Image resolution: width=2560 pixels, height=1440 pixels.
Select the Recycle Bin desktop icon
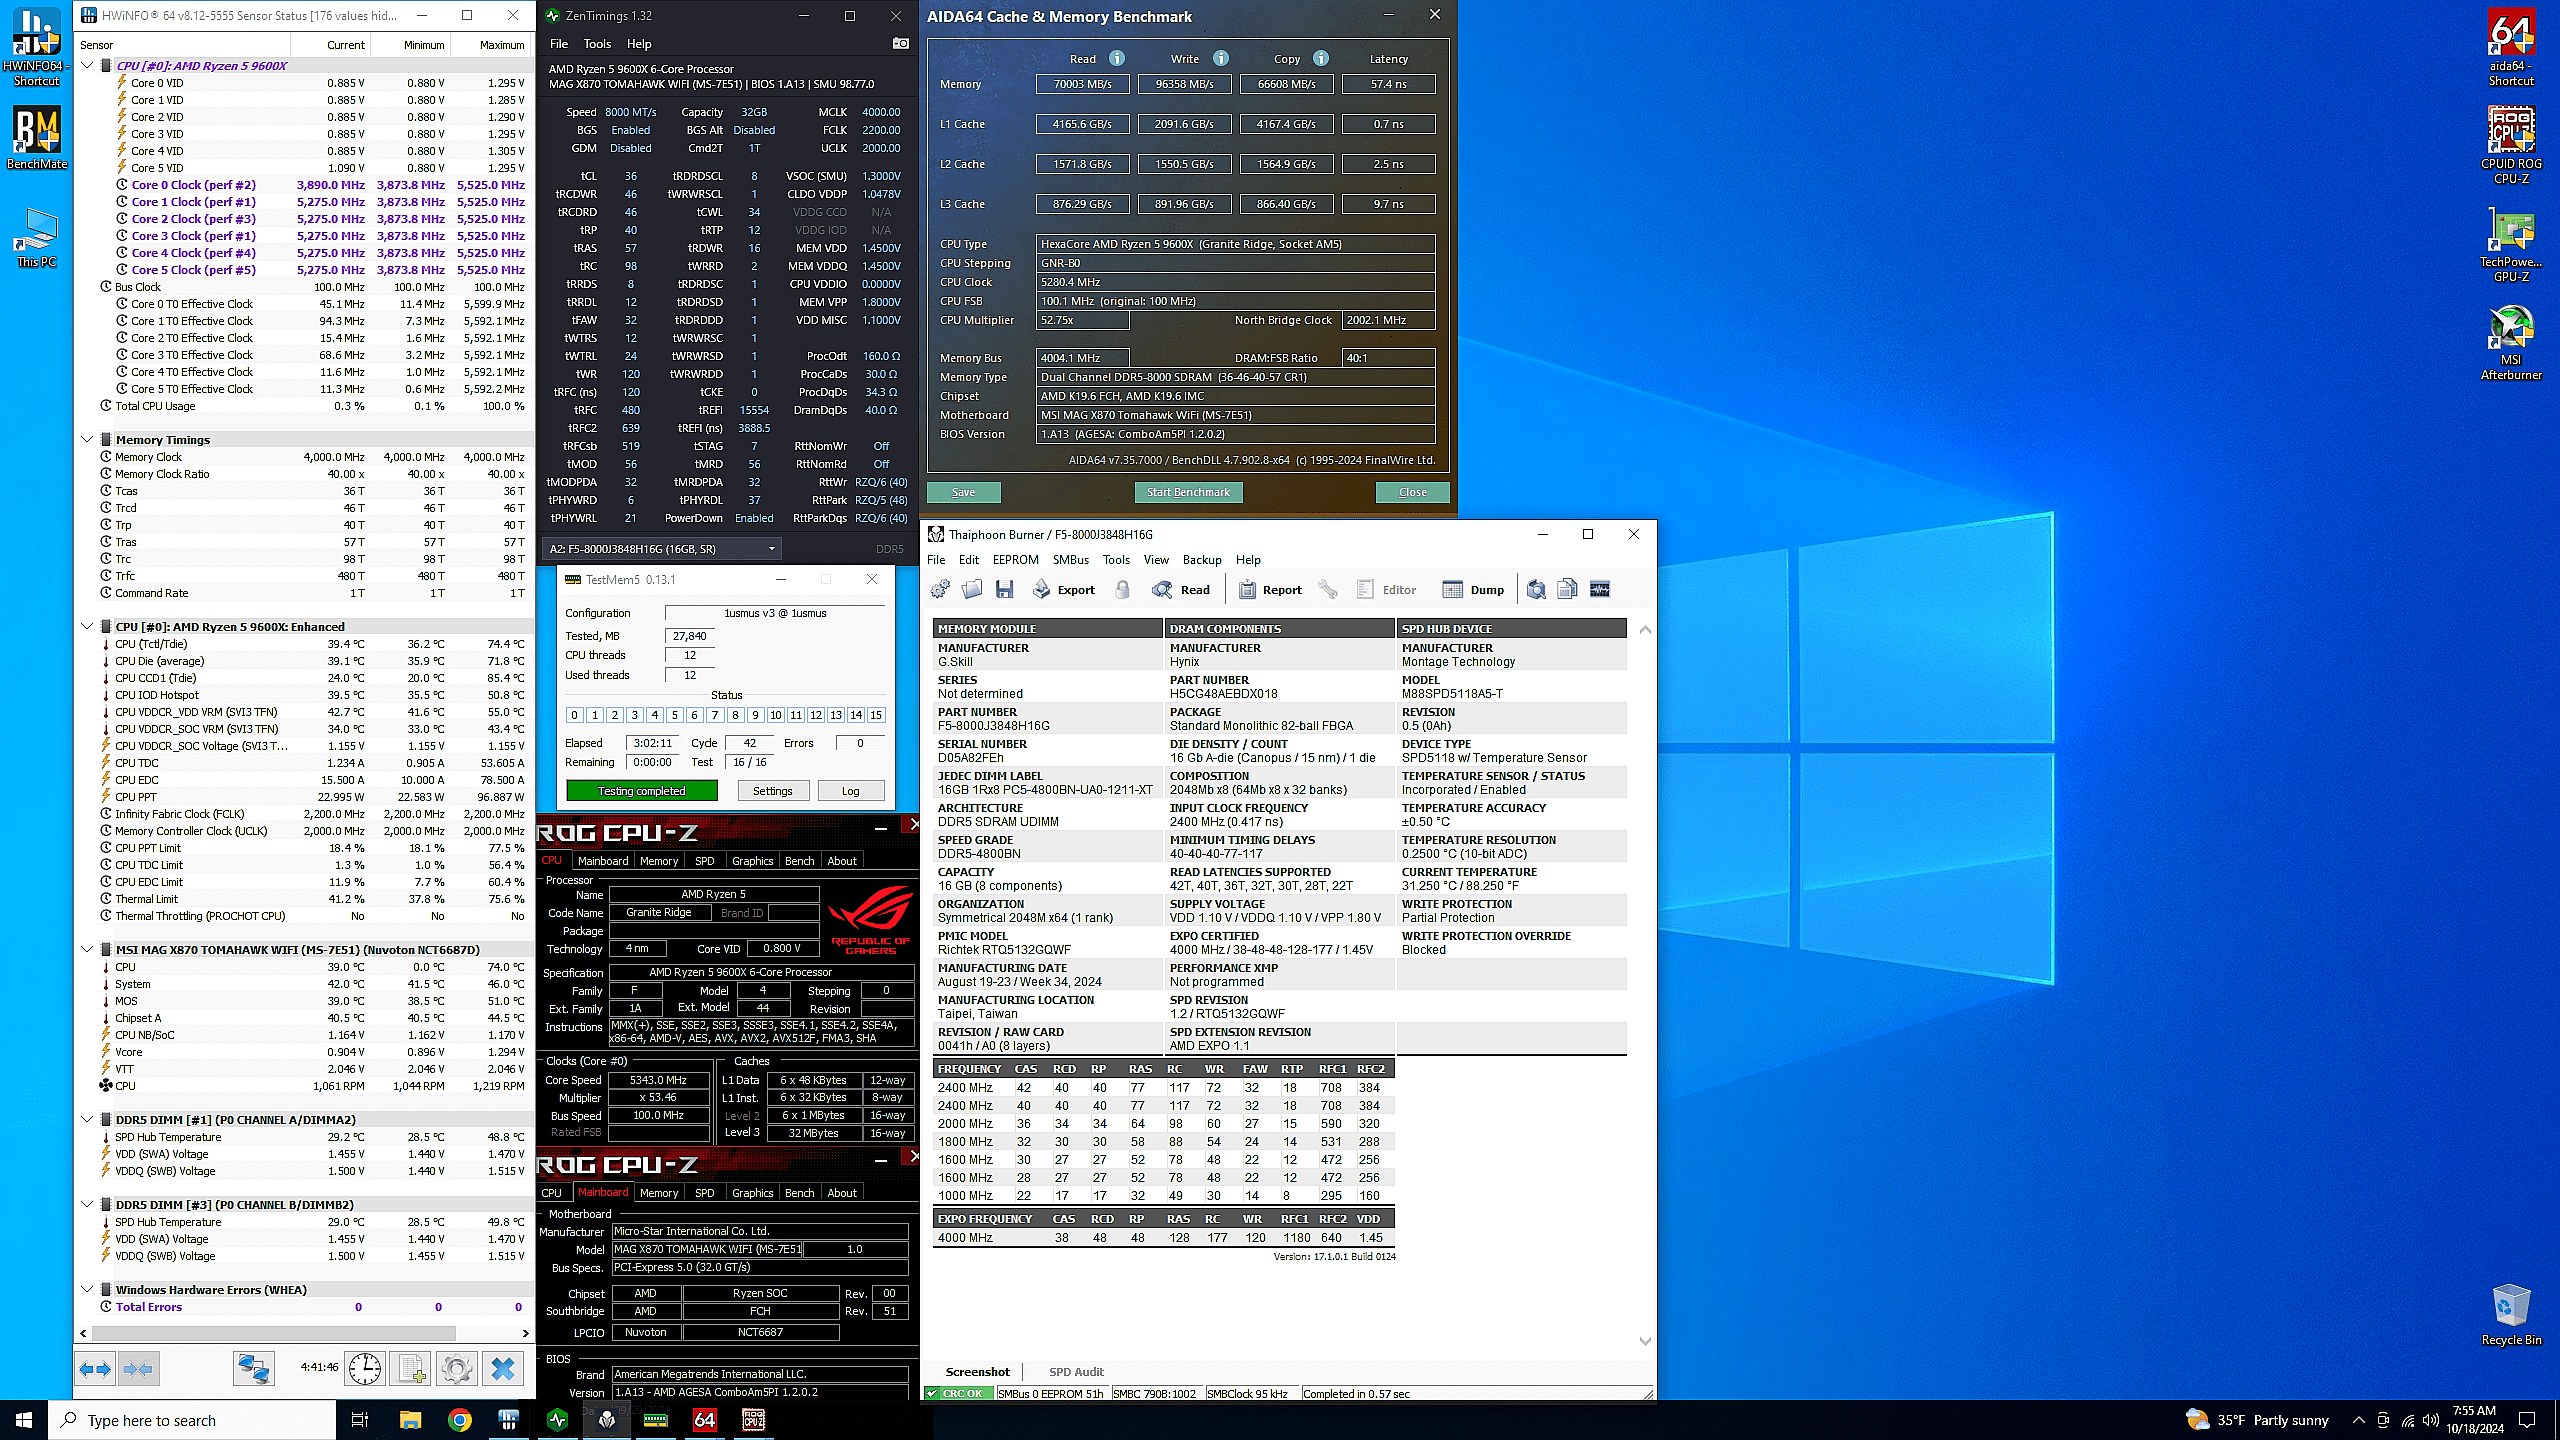[x=2511, y=1315]
